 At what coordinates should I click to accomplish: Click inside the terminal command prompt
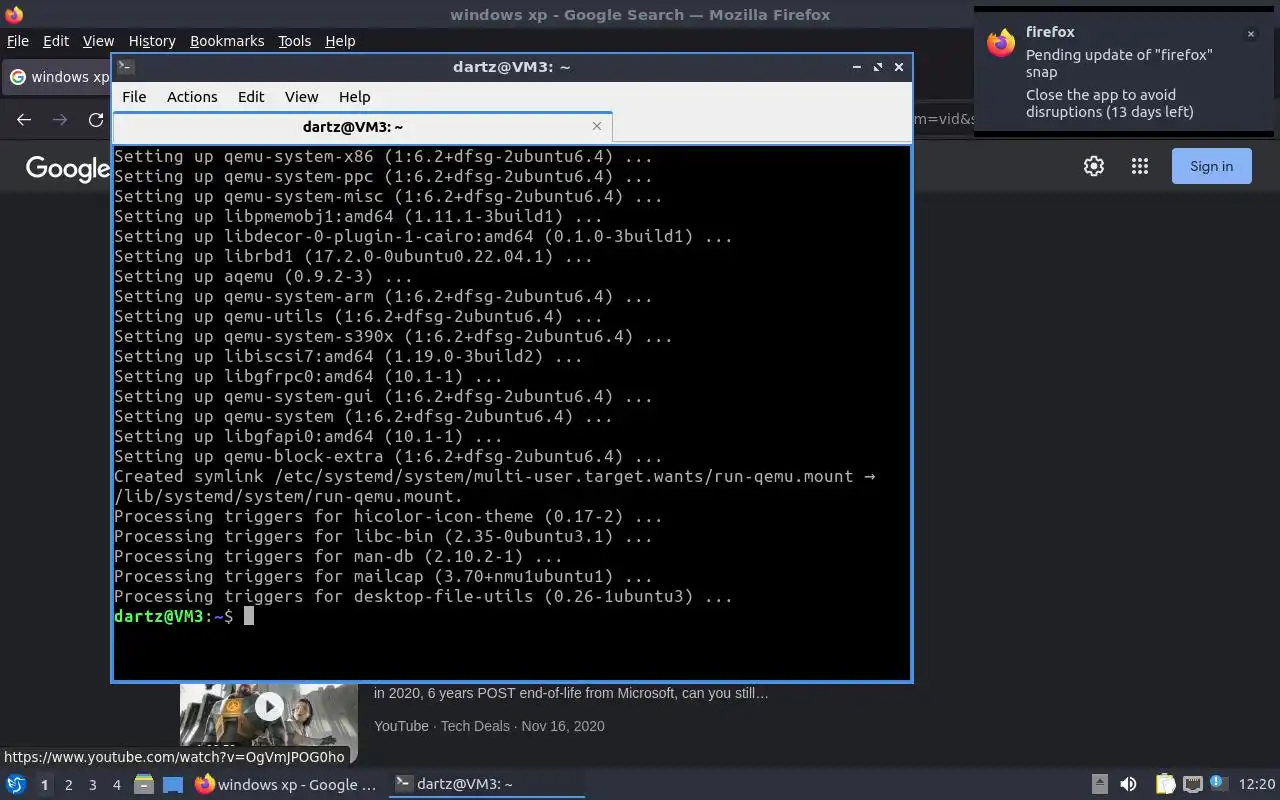[x=248, y=616]
